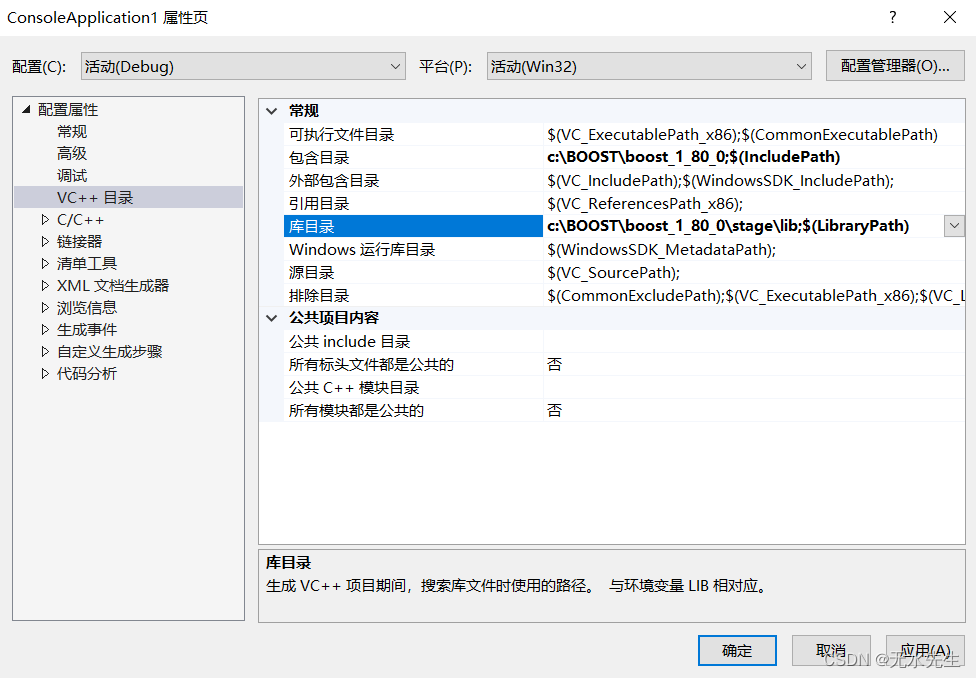The width and height of the screenshot is (976, 678).
Task: Collapse the 公共项目内容 section
Action: [x=272, y=317]
